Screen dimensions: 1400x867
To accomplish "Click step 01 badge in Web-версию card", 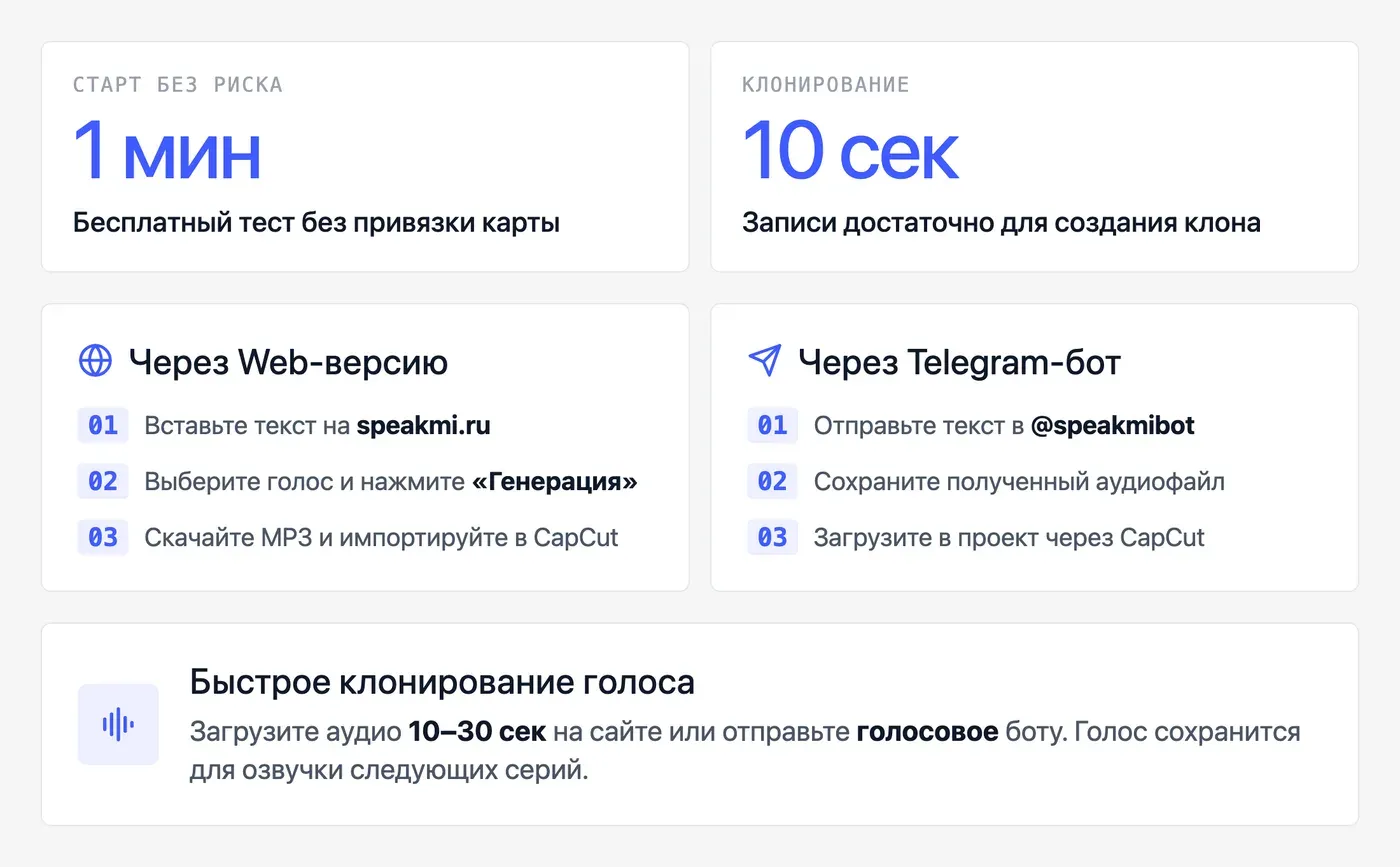I will click(103, 425).
